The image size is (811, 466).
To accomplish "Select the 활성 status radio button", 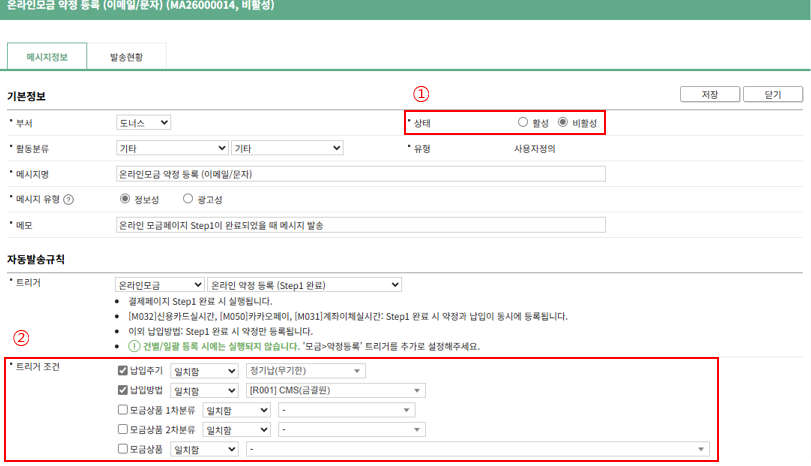I will (x=522, y=122).
